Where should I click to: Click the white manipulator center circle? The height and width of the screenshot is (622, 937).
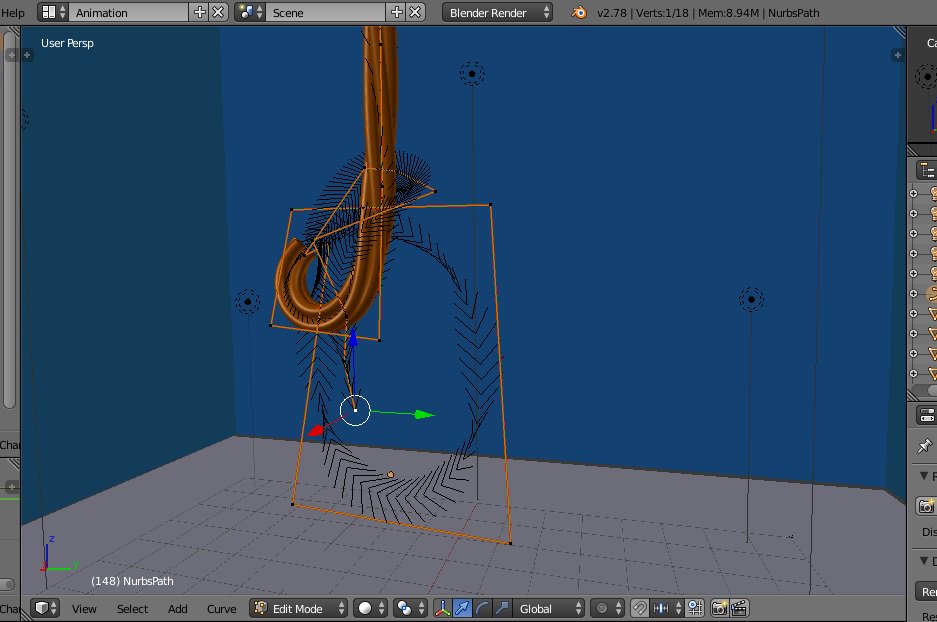click(355, 410)
